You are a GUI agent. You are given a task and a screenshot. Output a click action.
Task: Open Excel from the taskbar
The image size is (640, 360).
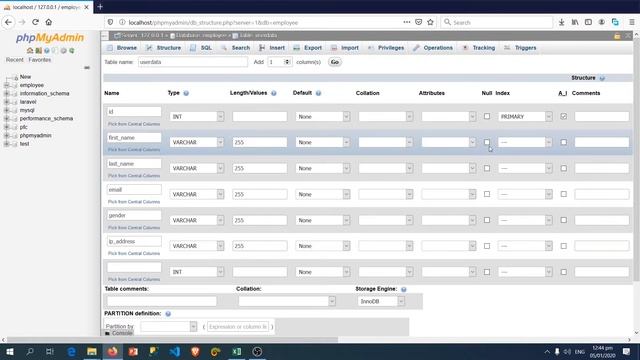(237, 351)
